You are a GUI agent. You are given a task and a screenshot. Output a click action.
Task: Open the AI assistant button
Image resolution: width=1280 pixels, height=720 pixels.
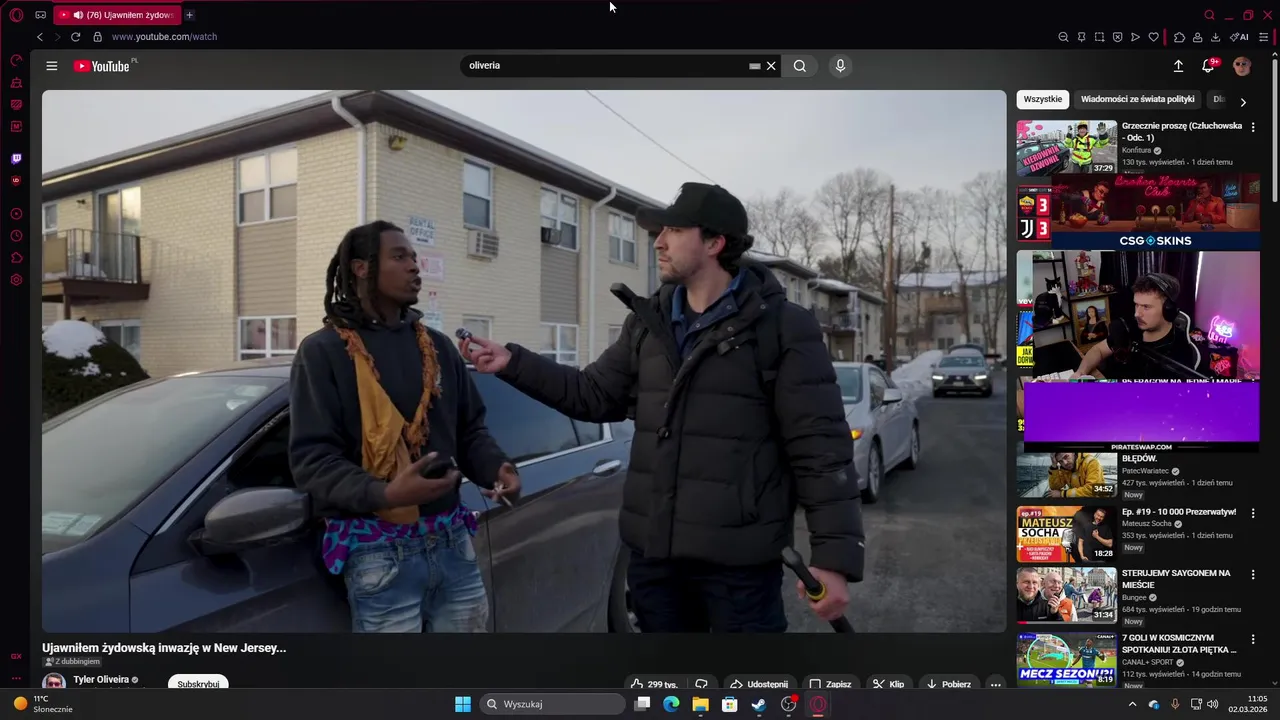pyautogui.click(x=1239, y=37)
